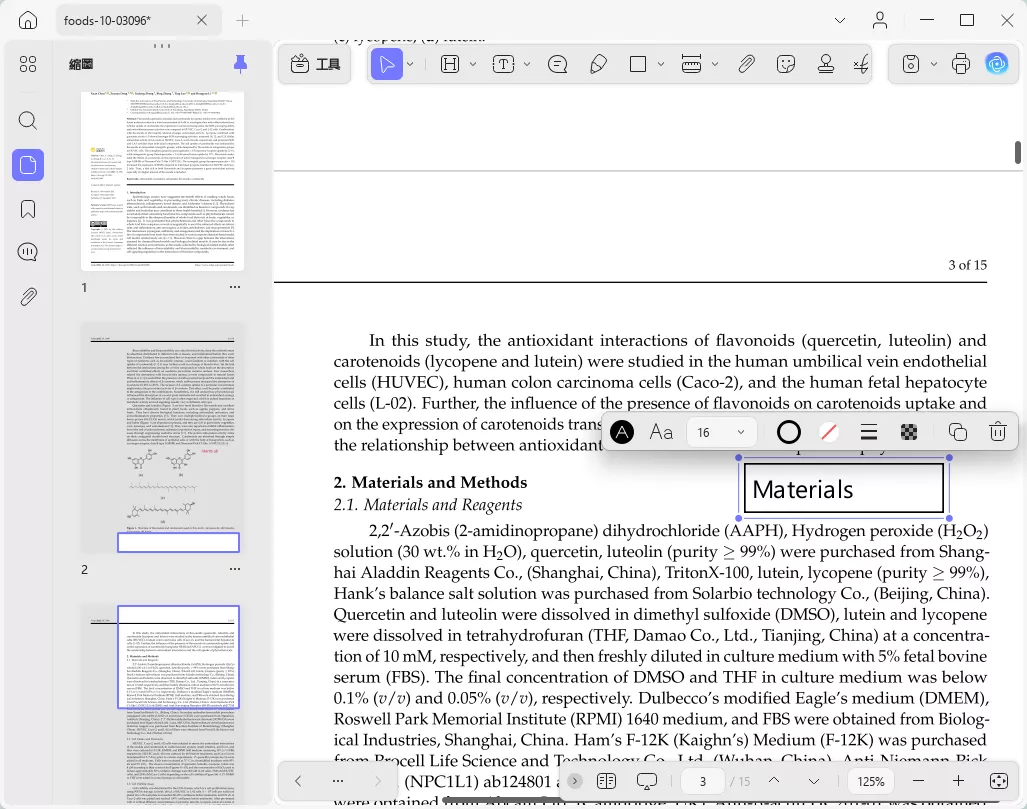
Task: Select the page thumbnails panel icon
Action: [28, 165]
